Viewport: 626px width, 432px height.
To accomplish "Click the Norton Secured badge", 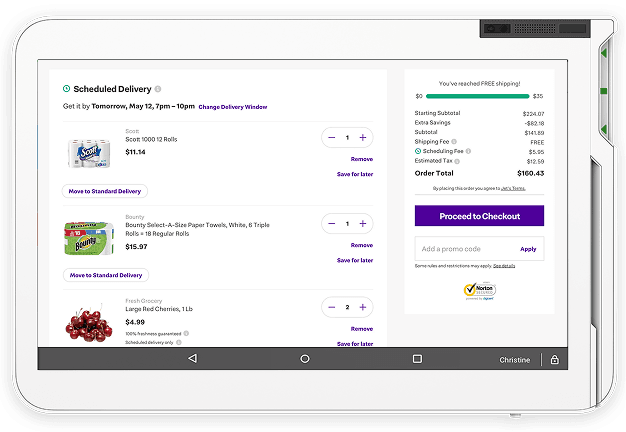I will pos(479,291).
